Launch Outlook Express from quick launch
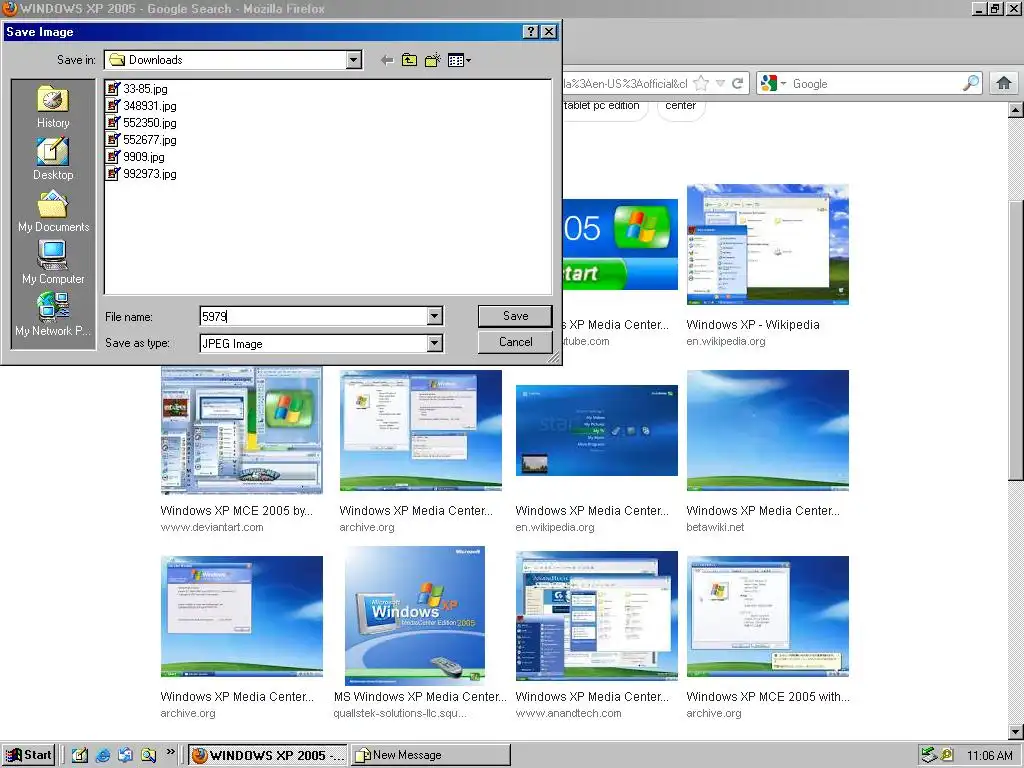This screenshot has height=768, width=1024. coord(125,756)
